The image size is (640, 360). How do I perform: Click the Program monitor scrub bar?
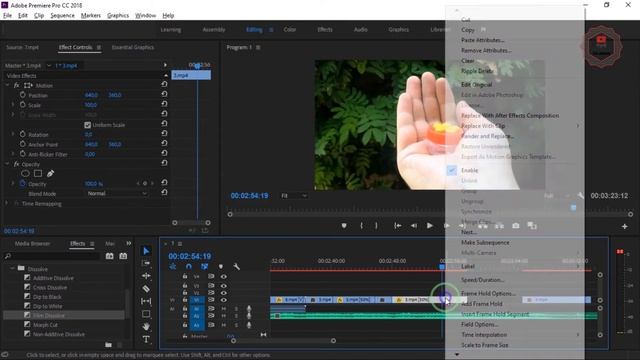(x=430, y=214)
